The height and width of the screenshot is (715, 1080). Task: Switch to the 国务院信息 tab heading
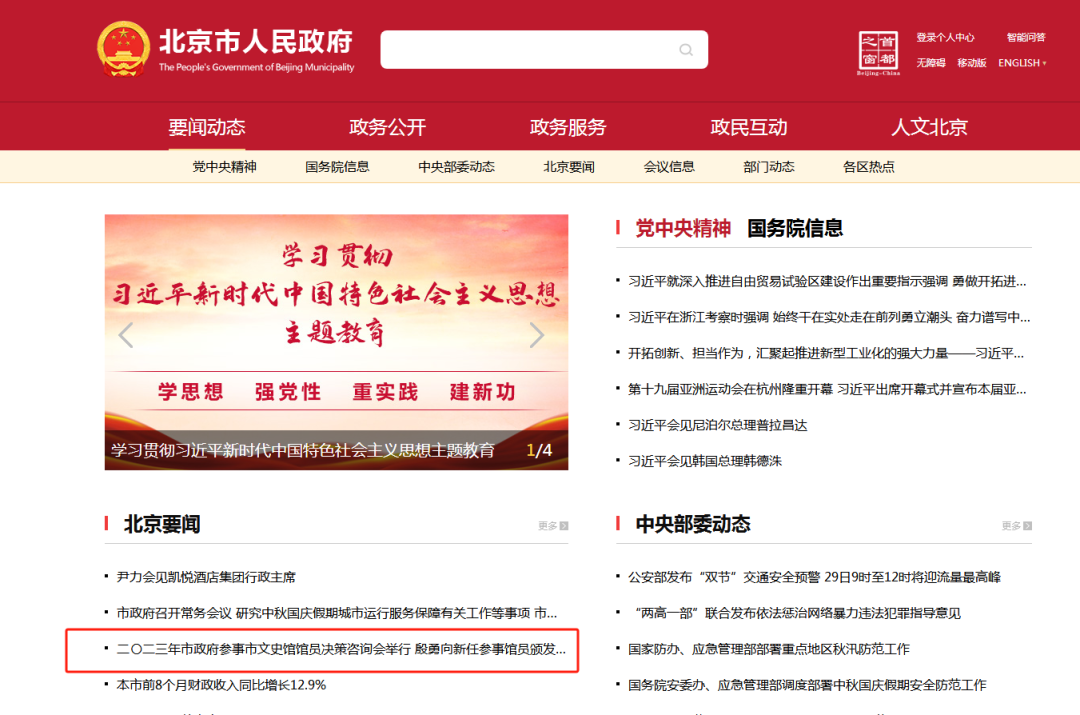[x=795, y=228]
